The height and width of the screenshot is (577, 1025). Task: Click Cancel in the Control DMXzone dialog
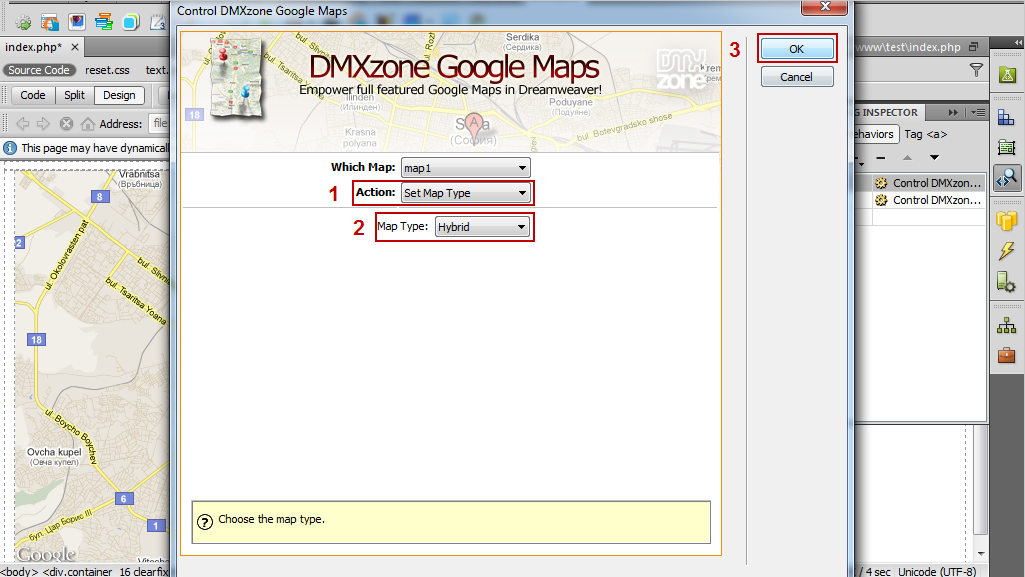click(x=796, y=76)
